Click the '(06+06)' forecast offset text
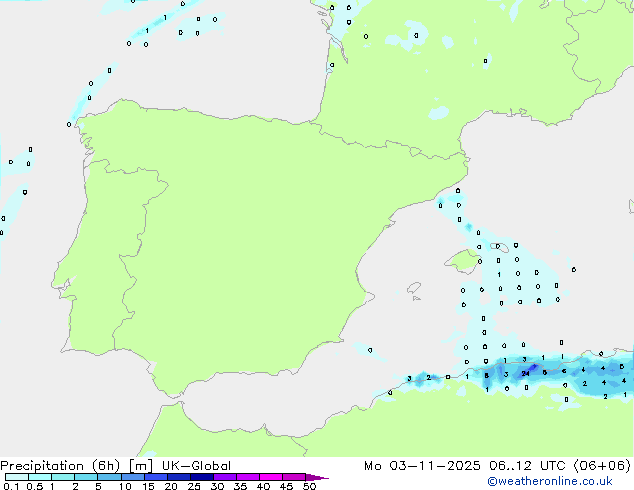 coord(602,466)
